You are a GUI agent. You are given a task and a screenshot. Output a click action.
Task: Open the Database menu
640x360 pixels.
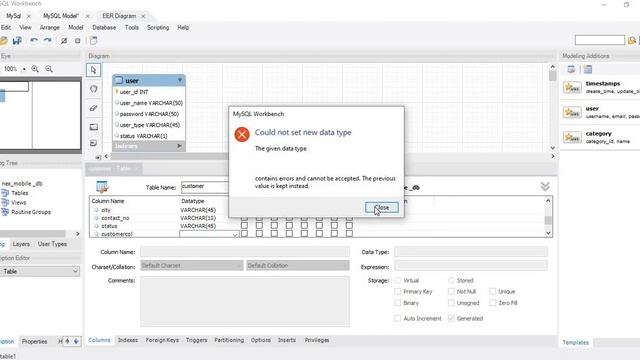[x=104, y=27]
